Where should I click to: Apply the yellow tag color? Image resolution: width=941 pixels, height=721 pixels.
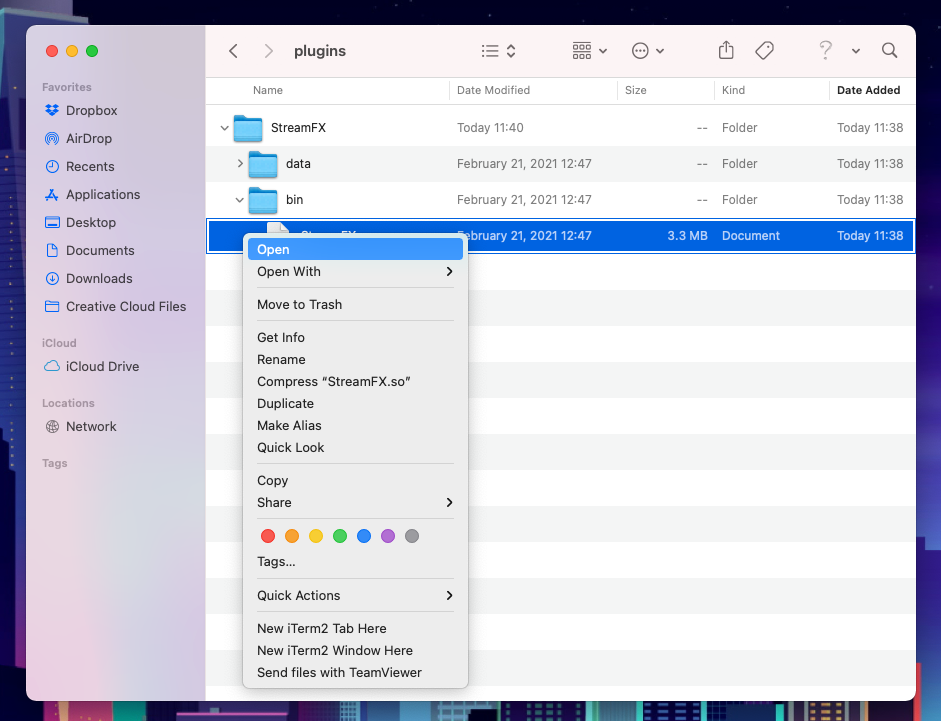316,536
